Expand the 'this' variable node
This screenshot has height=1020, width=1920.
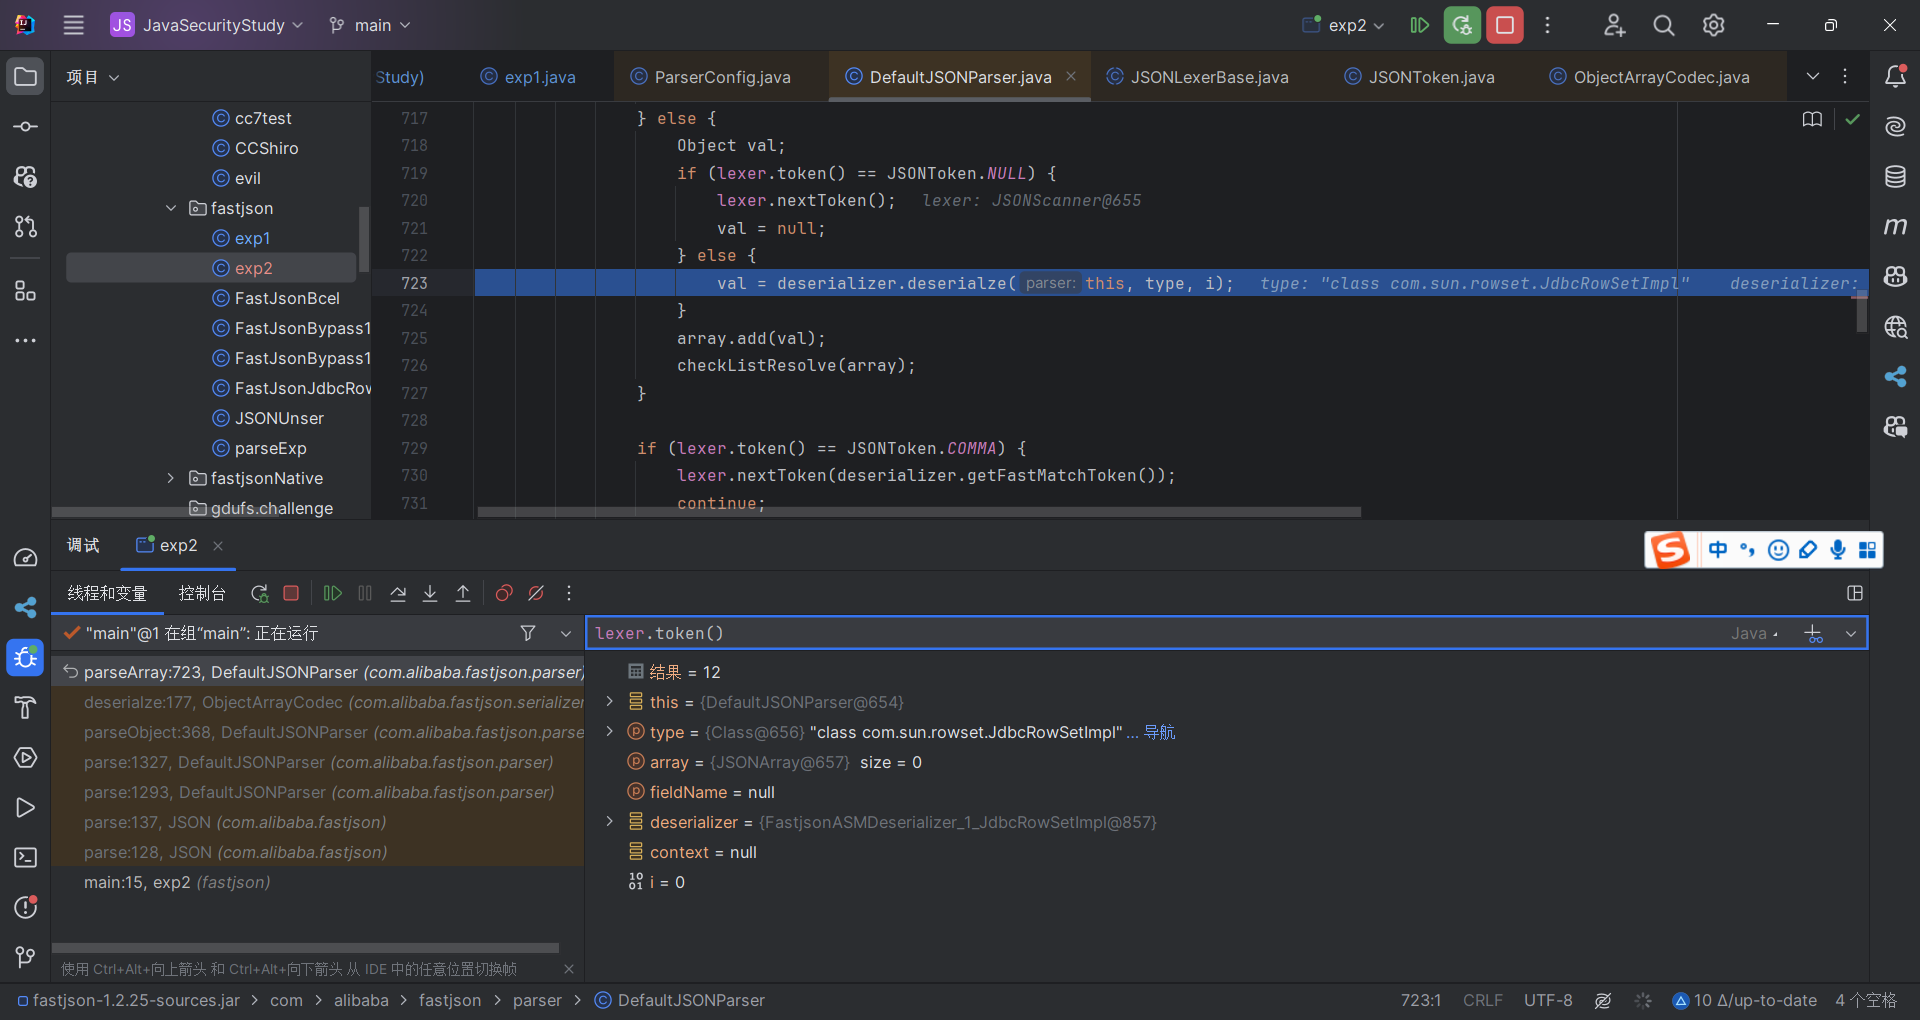[x=609, y=702]
